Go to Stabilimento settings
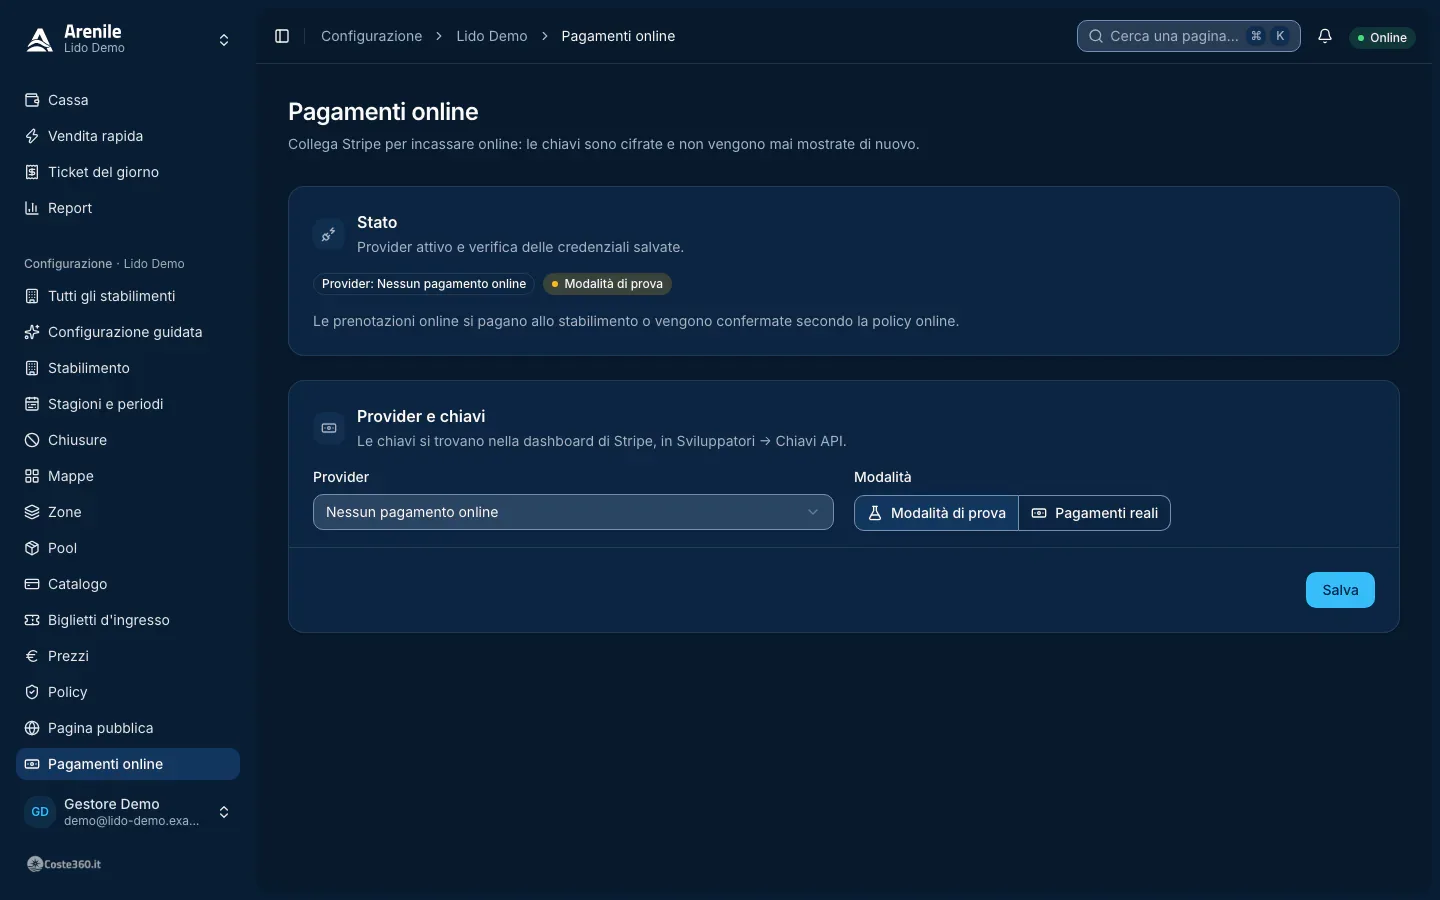The height and width of the screenshot is (900, 1440). [x=128, y=368]
